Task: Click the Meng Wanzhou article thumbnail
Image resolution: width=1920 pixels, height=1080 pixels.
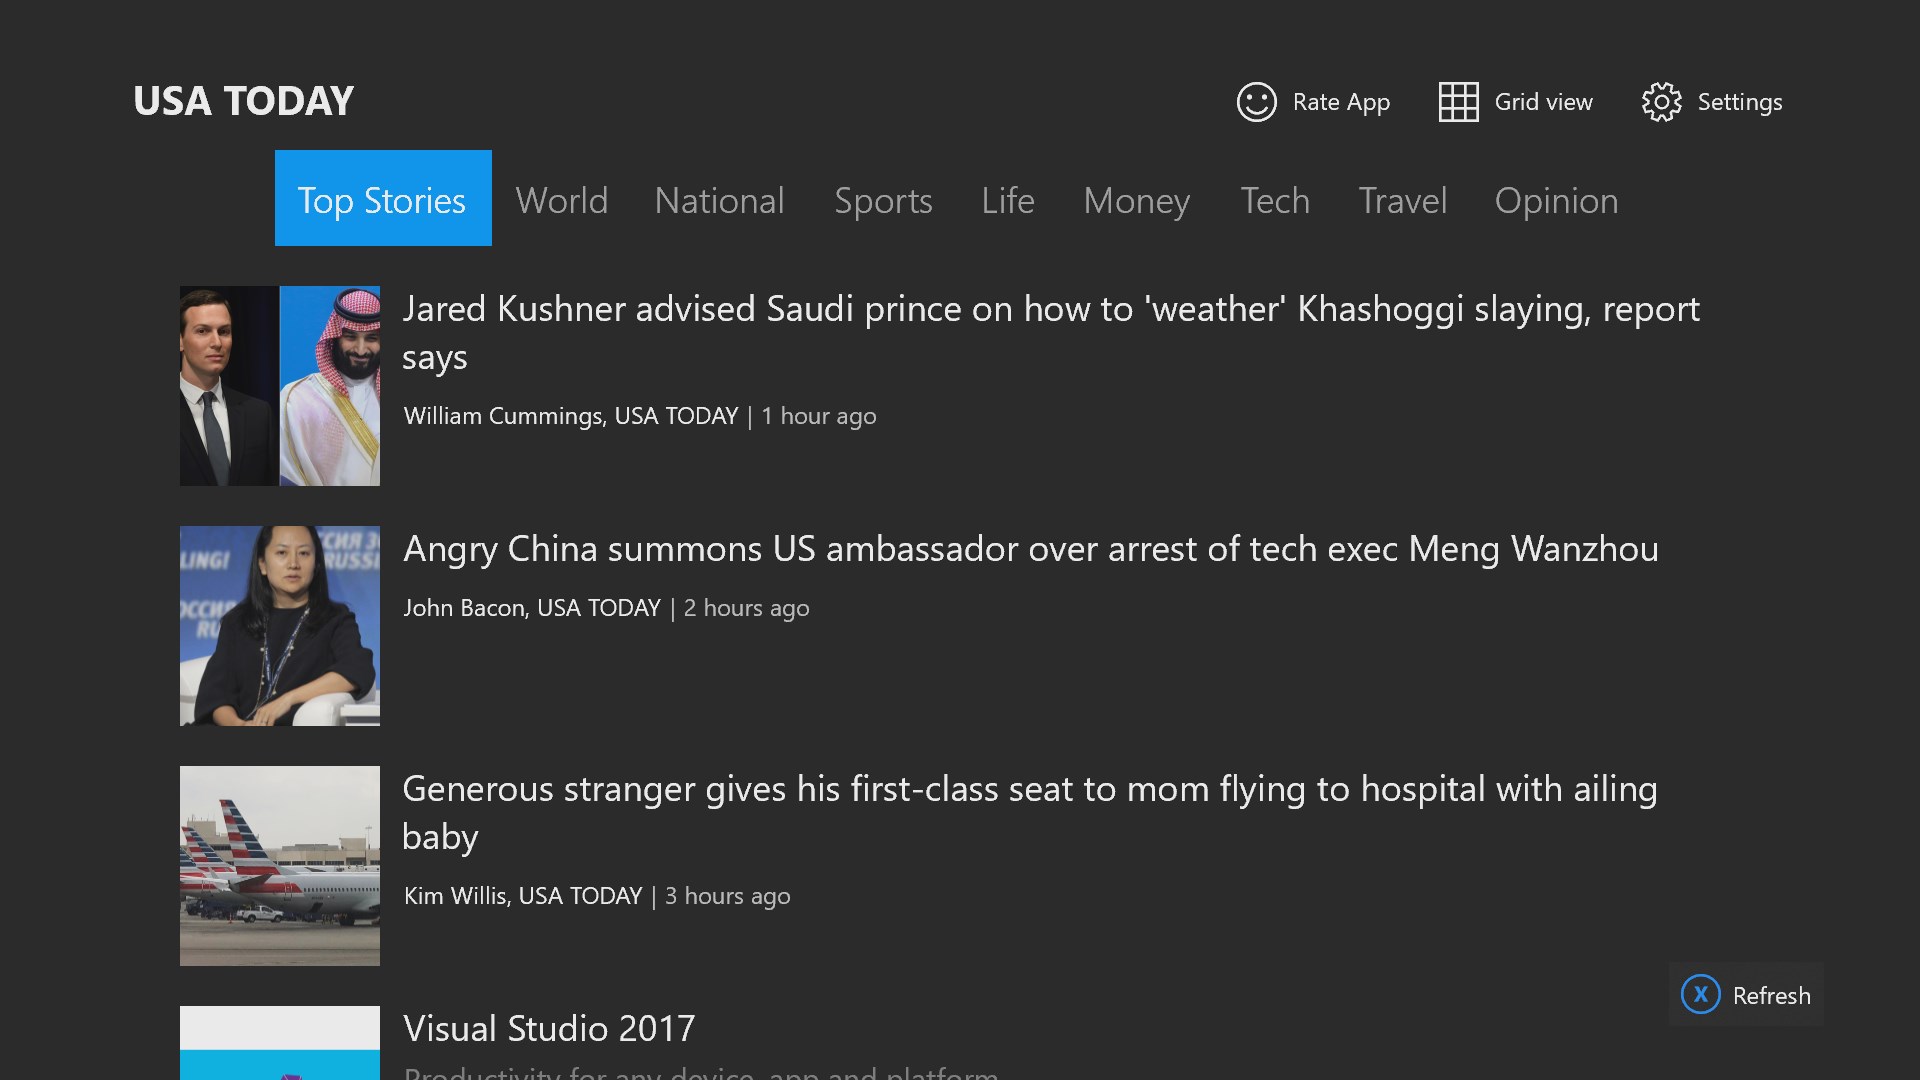Action: tap(280, 626)
